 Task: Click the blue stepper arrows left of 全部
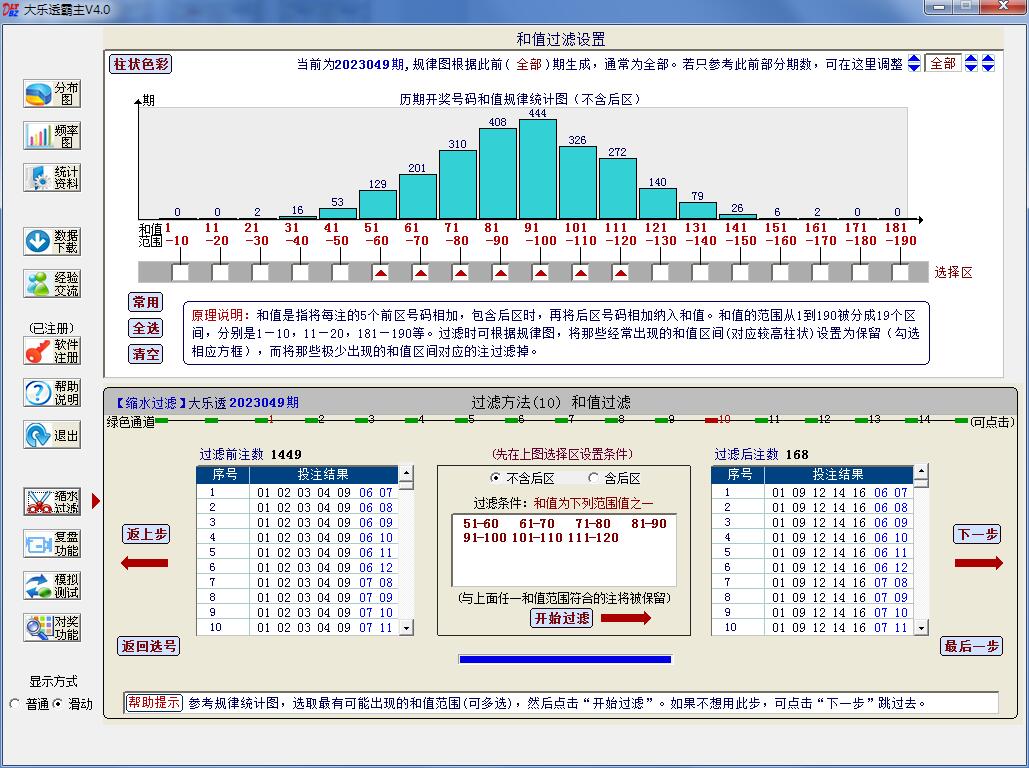[914, 64]
